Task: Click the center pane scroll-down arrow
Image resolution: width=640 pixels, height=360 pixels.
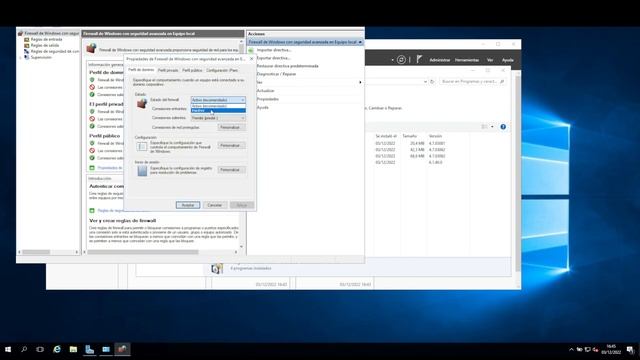Action: point(241,247)
